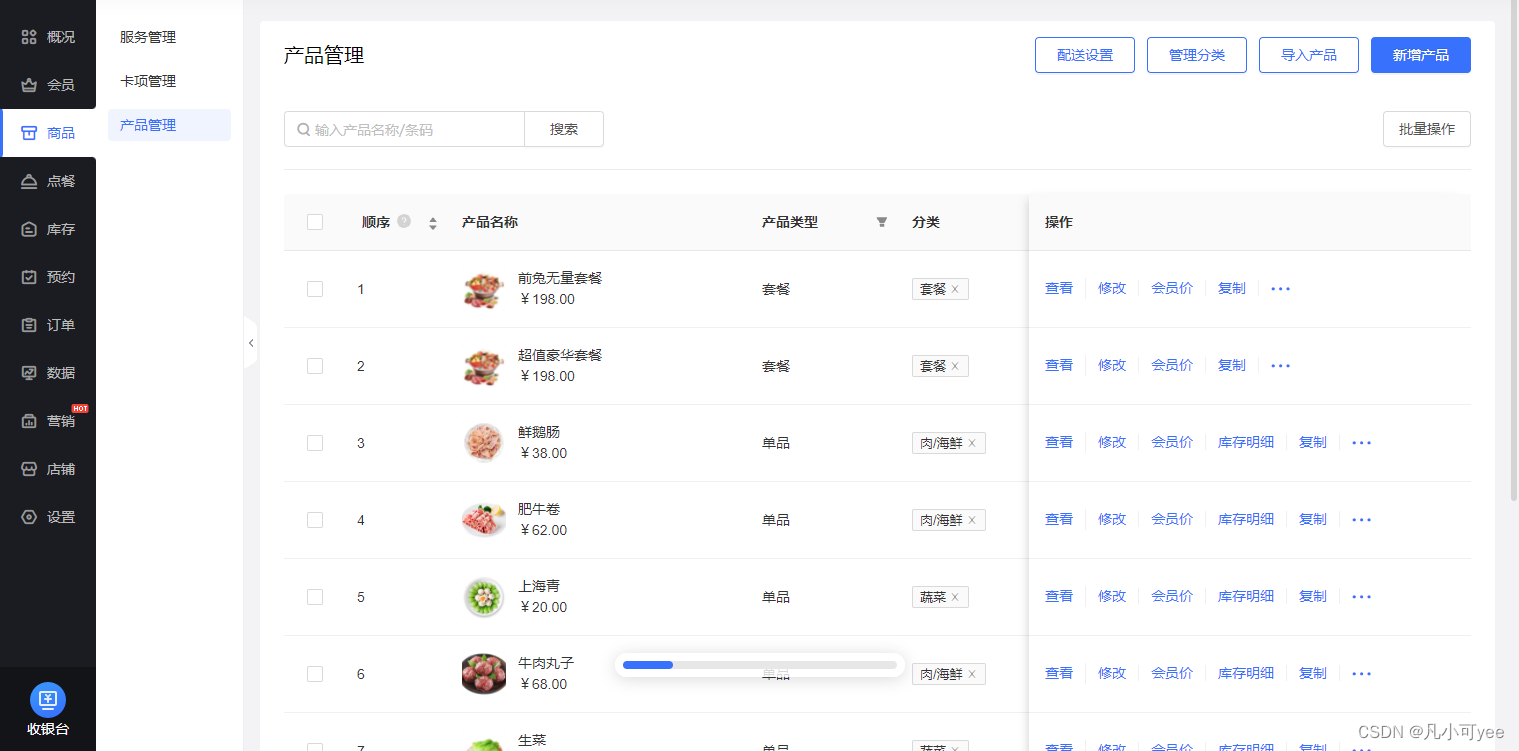The width and height of the screenshot is (1519, 751).
Task: Click the 会员 crown icon
Action: 29,85
